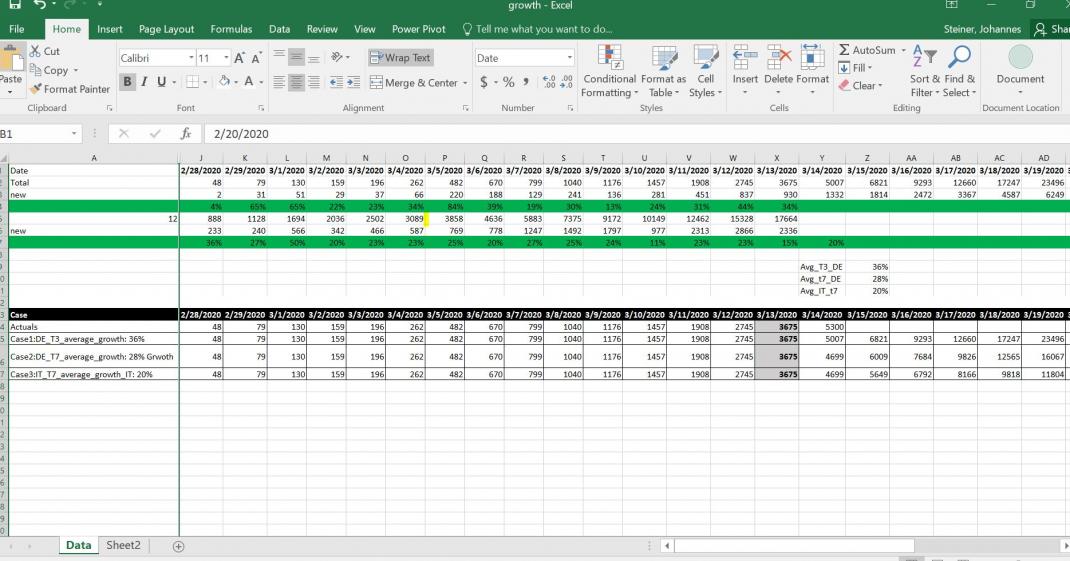Click the Cut scissors icon
The height and width of the screenshot is (561, 1070).
36,52
